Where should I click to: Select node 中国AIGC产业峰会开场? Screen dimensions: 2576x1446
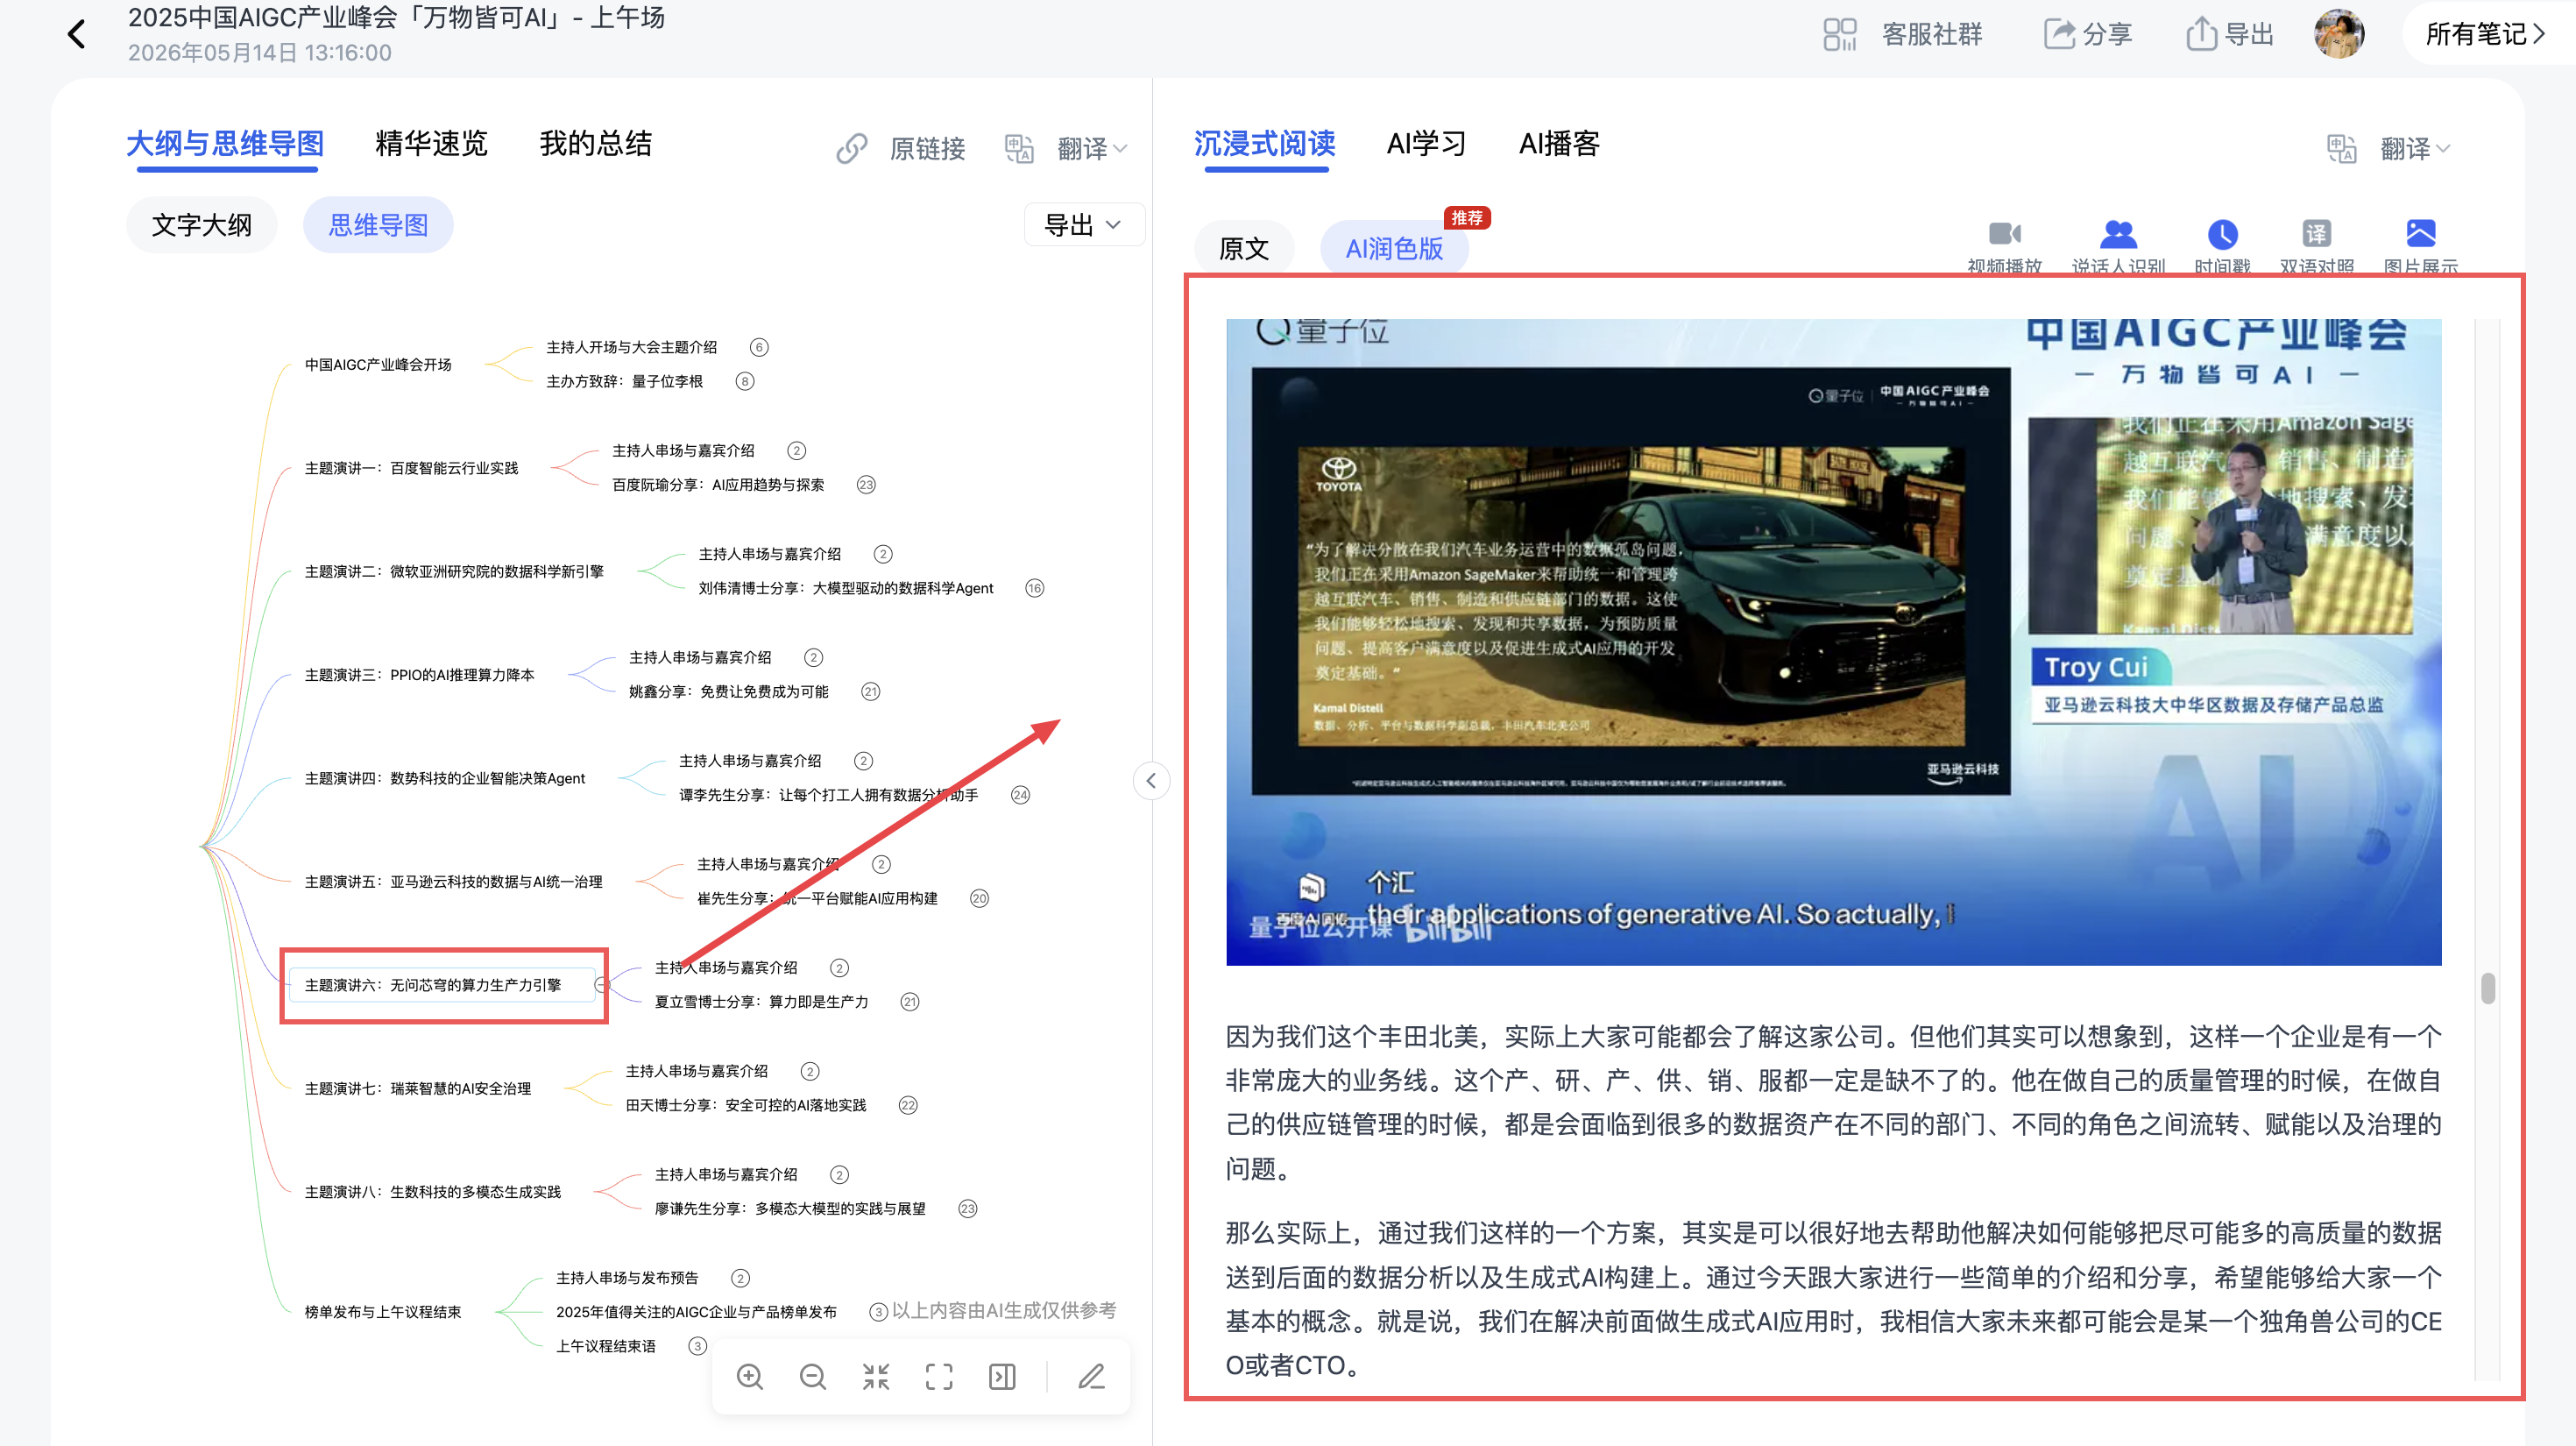pyautogui.click(x=378, y=365)
